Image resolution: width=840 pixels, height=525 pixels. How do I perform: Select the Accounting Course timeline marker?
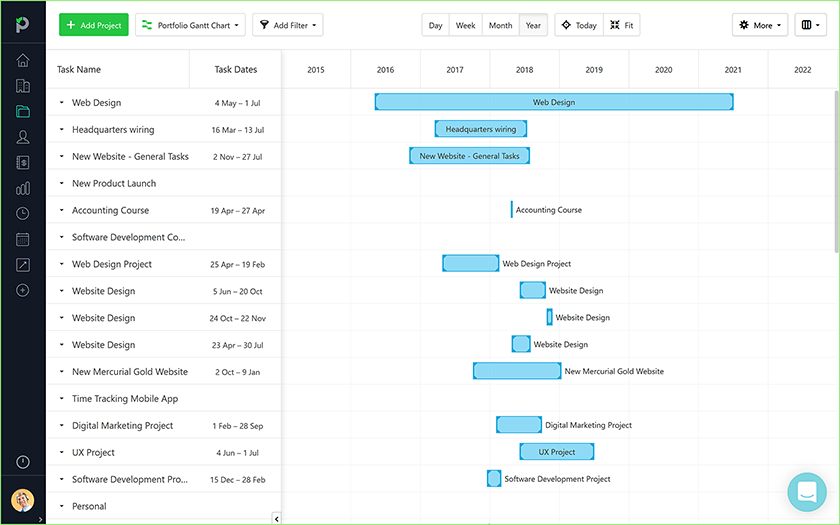[x=512, y=209]
